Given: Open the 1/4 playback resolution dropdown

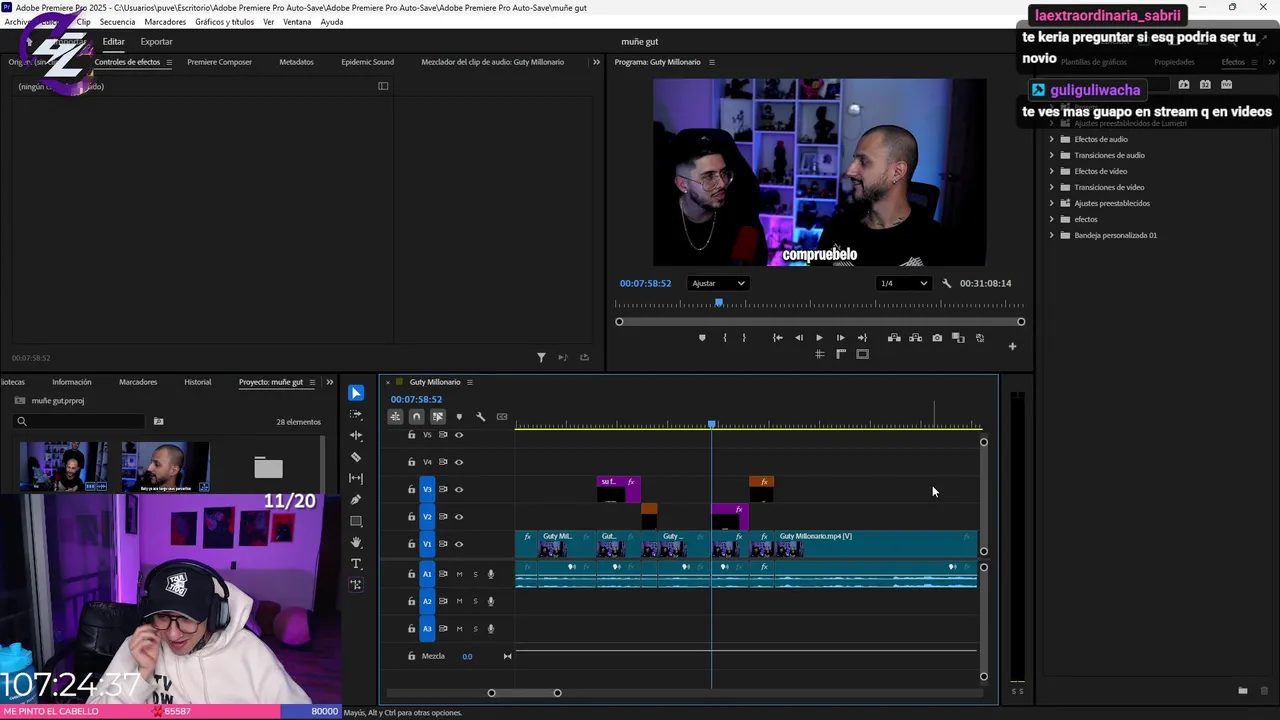Looking at the screenshot, I should click(904, 283).
